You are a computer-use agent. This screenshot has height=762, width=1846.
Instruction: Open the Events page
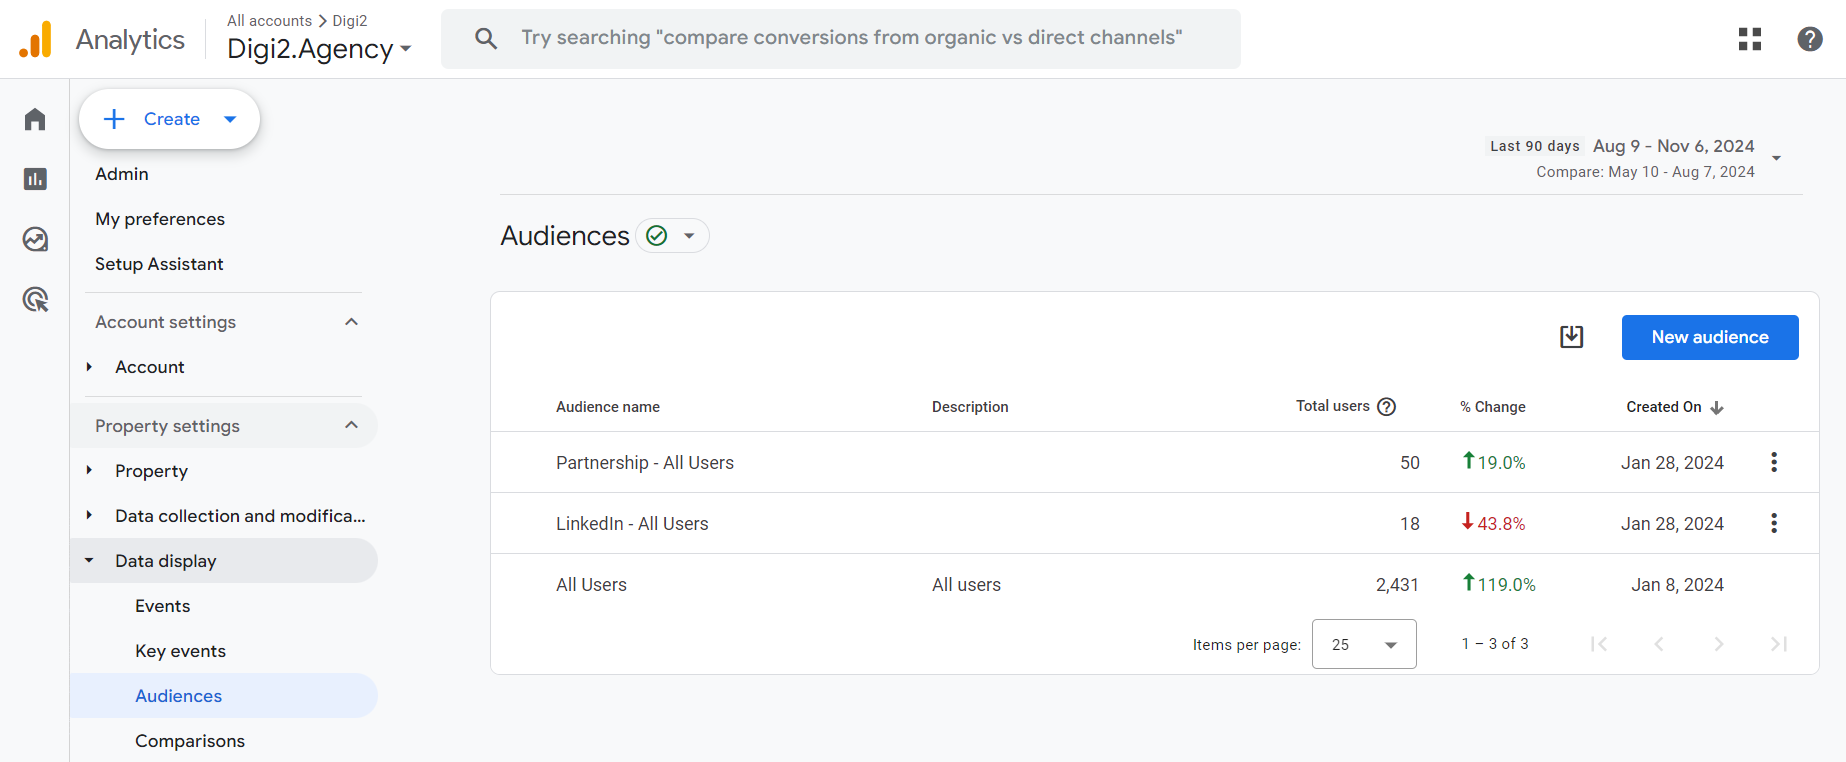[163, 606]
